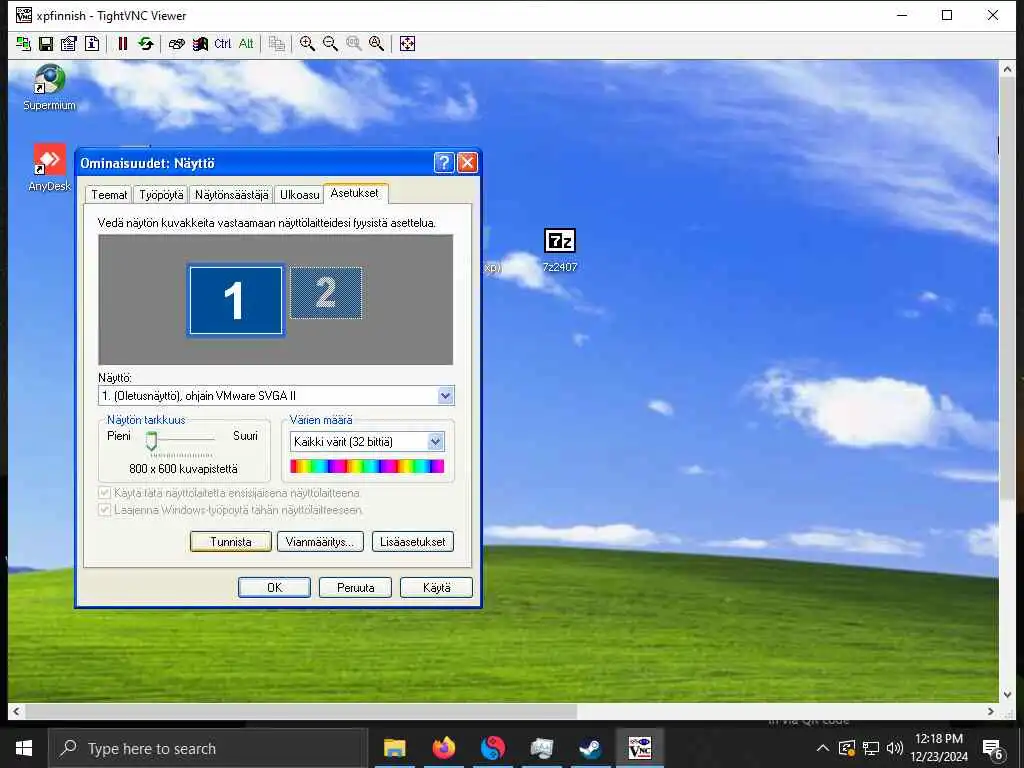Click horizontal scrollbar right arrow
This screenshot has height=768, width=1024.
991,711
